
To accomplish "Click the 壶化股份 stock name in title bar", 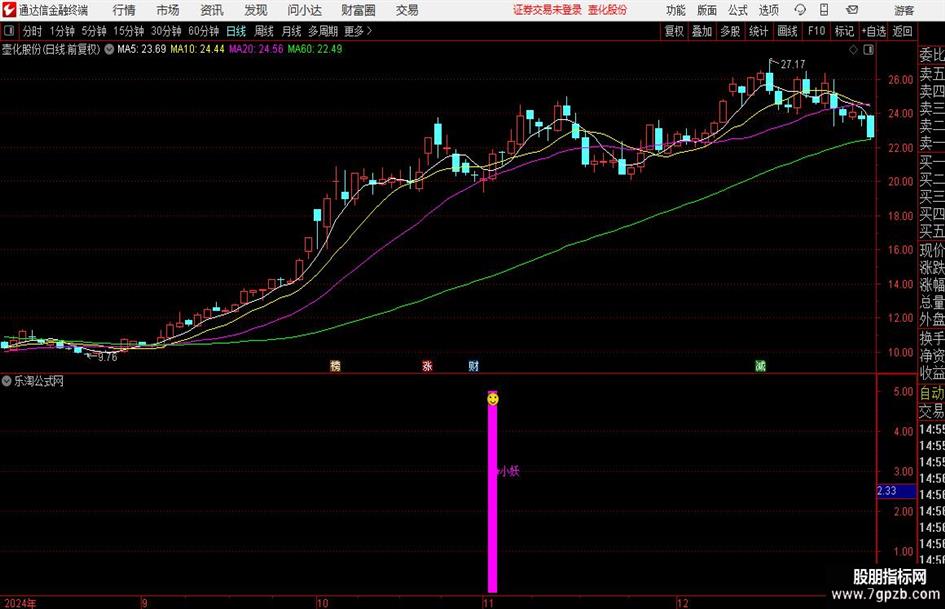I will point(608,10).
